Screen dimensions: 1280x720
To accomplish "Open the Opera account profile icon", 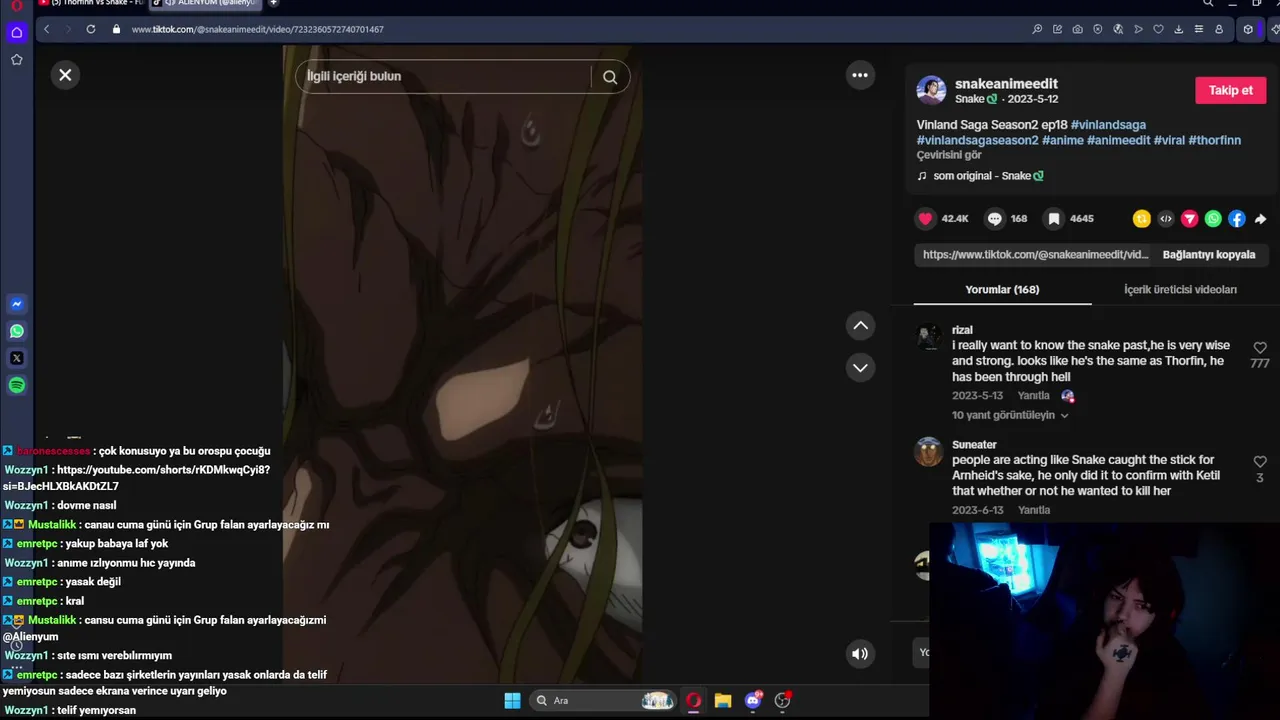I will tap(1219, 30).
